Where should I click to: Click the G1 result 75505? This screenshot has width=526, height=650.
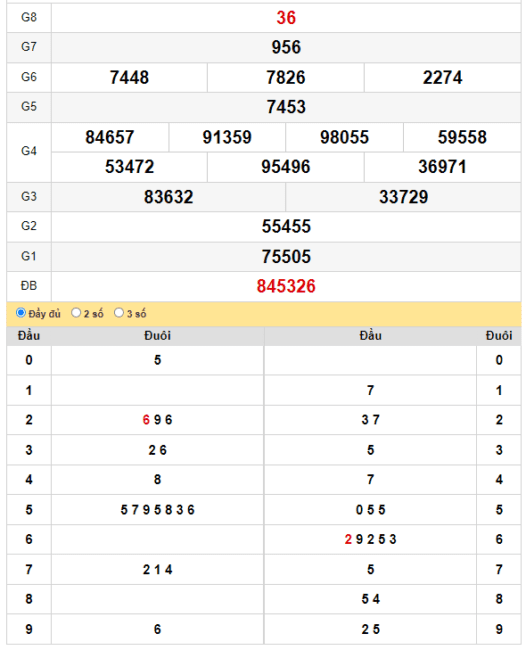coord(286,257)
